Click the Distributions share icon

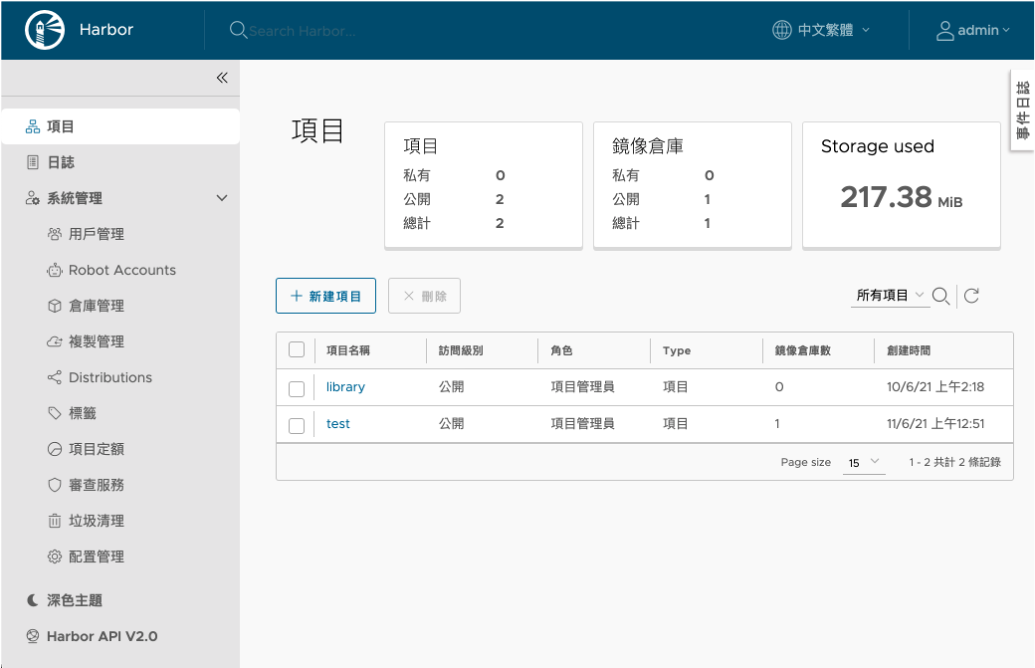[x=54, y=378]
